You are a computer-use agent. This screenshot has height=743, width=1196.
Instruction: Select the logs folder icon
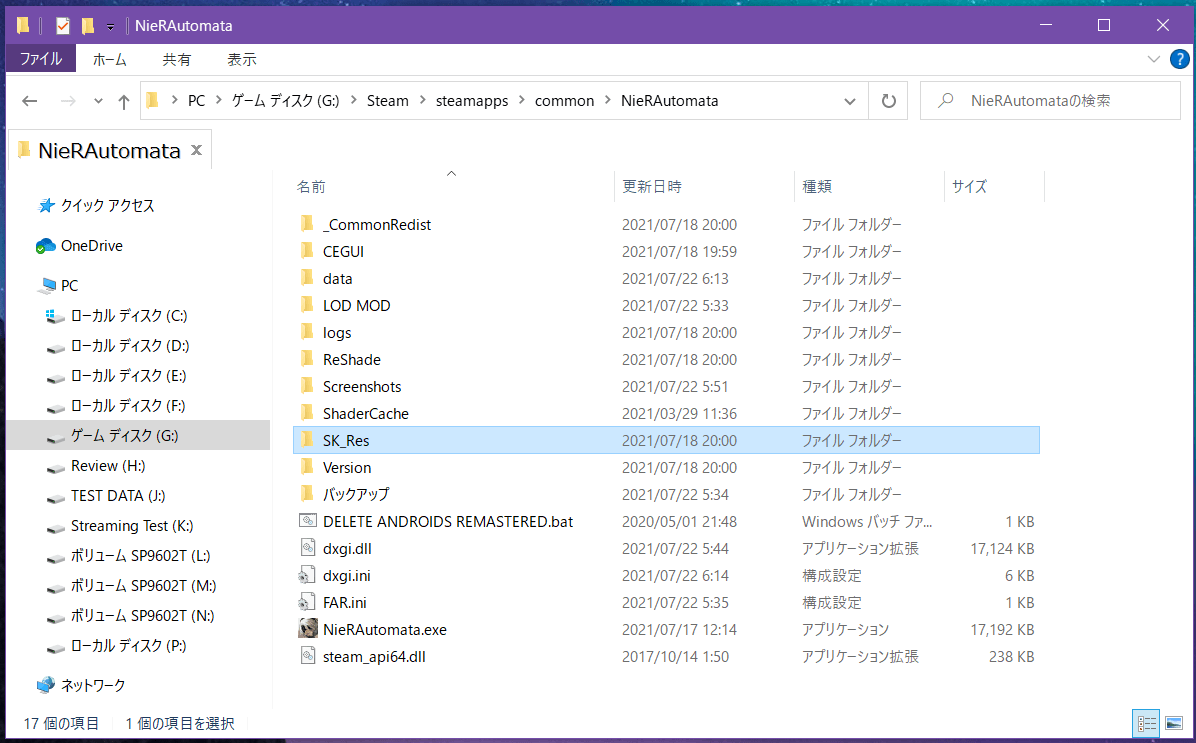pyautogui.click(x=307, y=332)
